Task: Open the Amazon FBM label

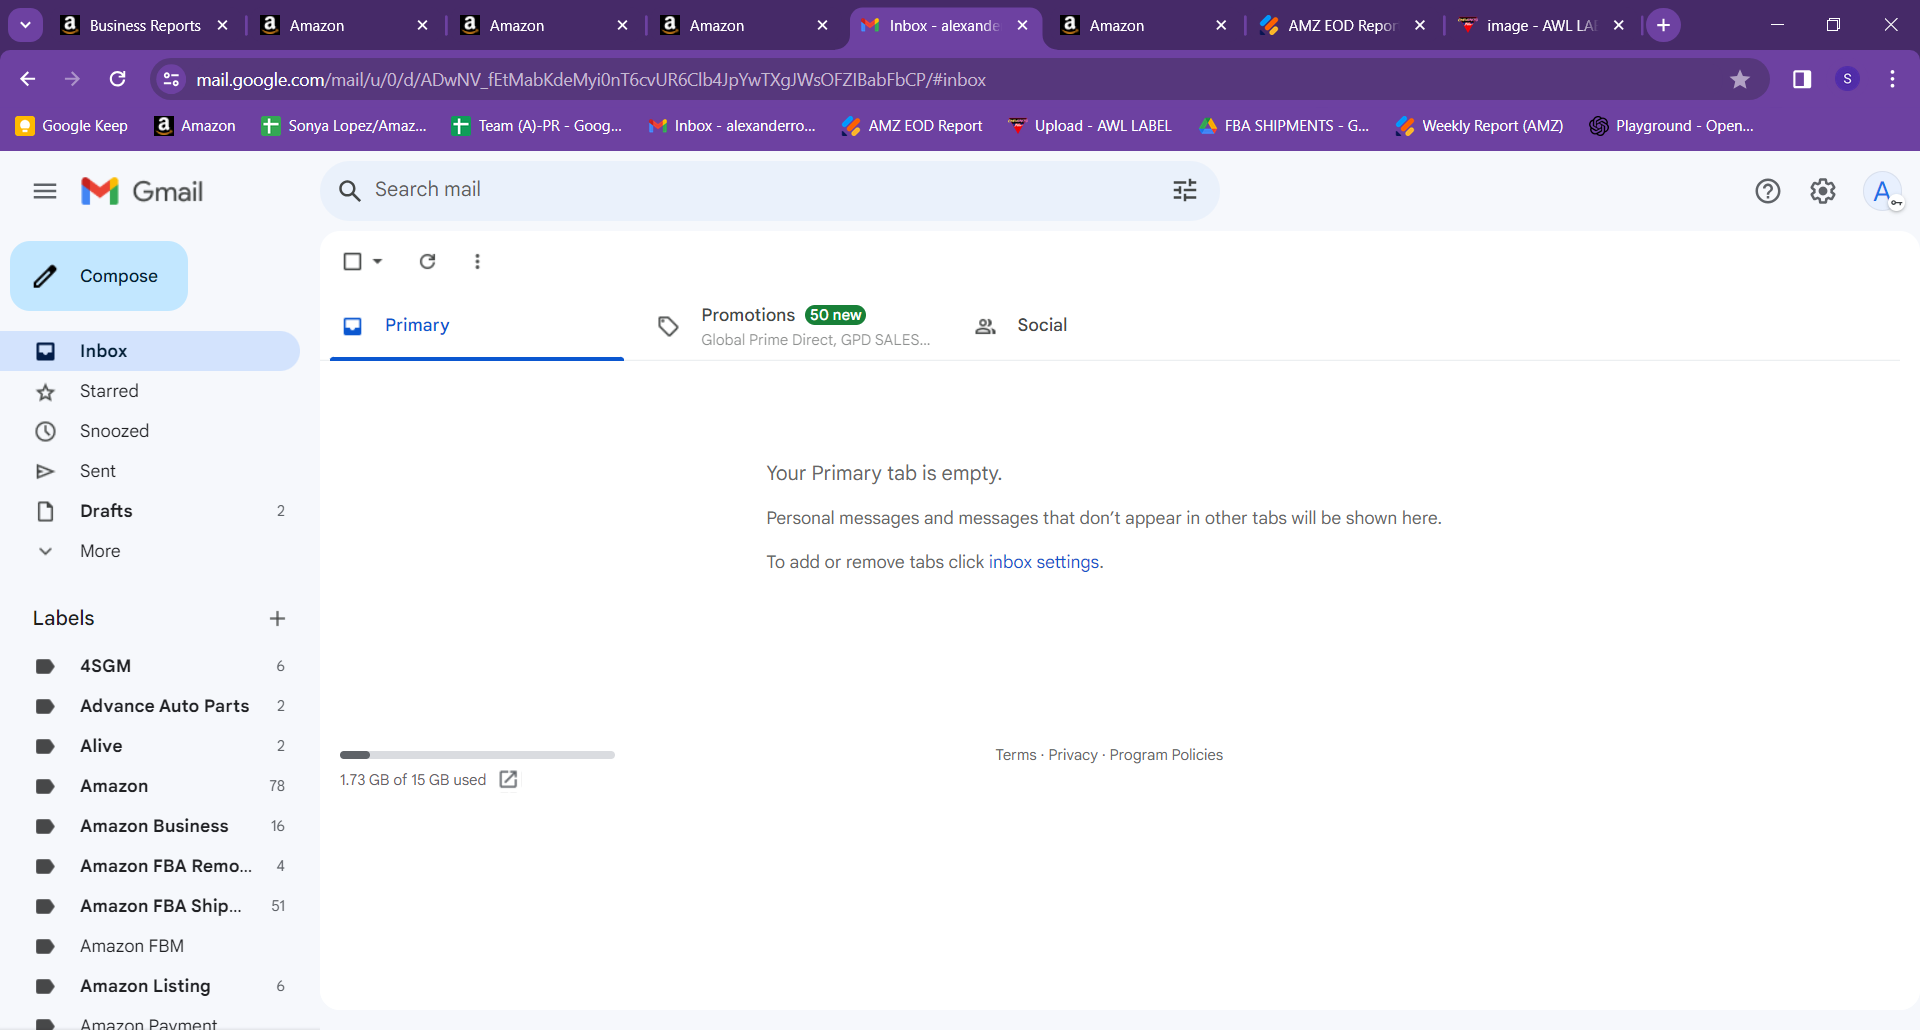Action: (x=150, y=946)
